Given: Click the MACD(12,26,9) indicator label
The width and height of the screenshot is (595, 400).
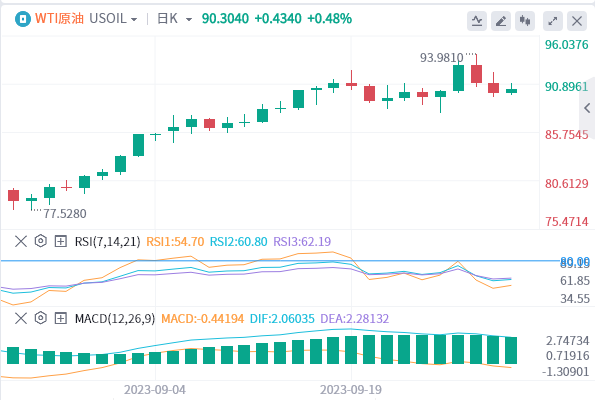Looking at the screenshot, I should [x=115, y=318].
